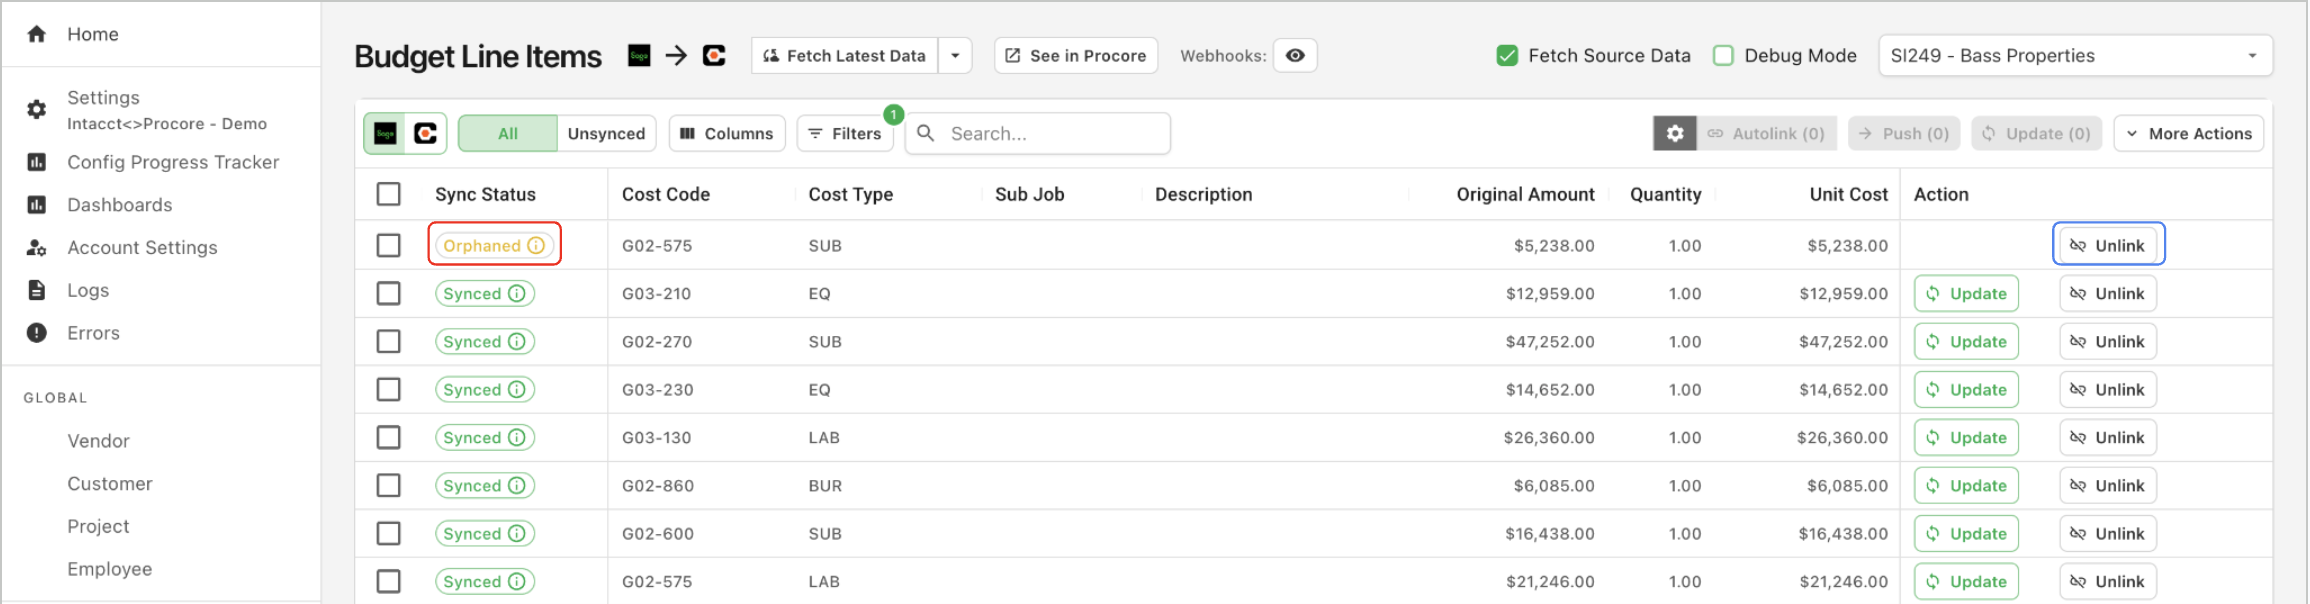Screen dimensions: 2310x604
Task: Click the Config Progress Tracker icon
Action: tap(37, 162)
